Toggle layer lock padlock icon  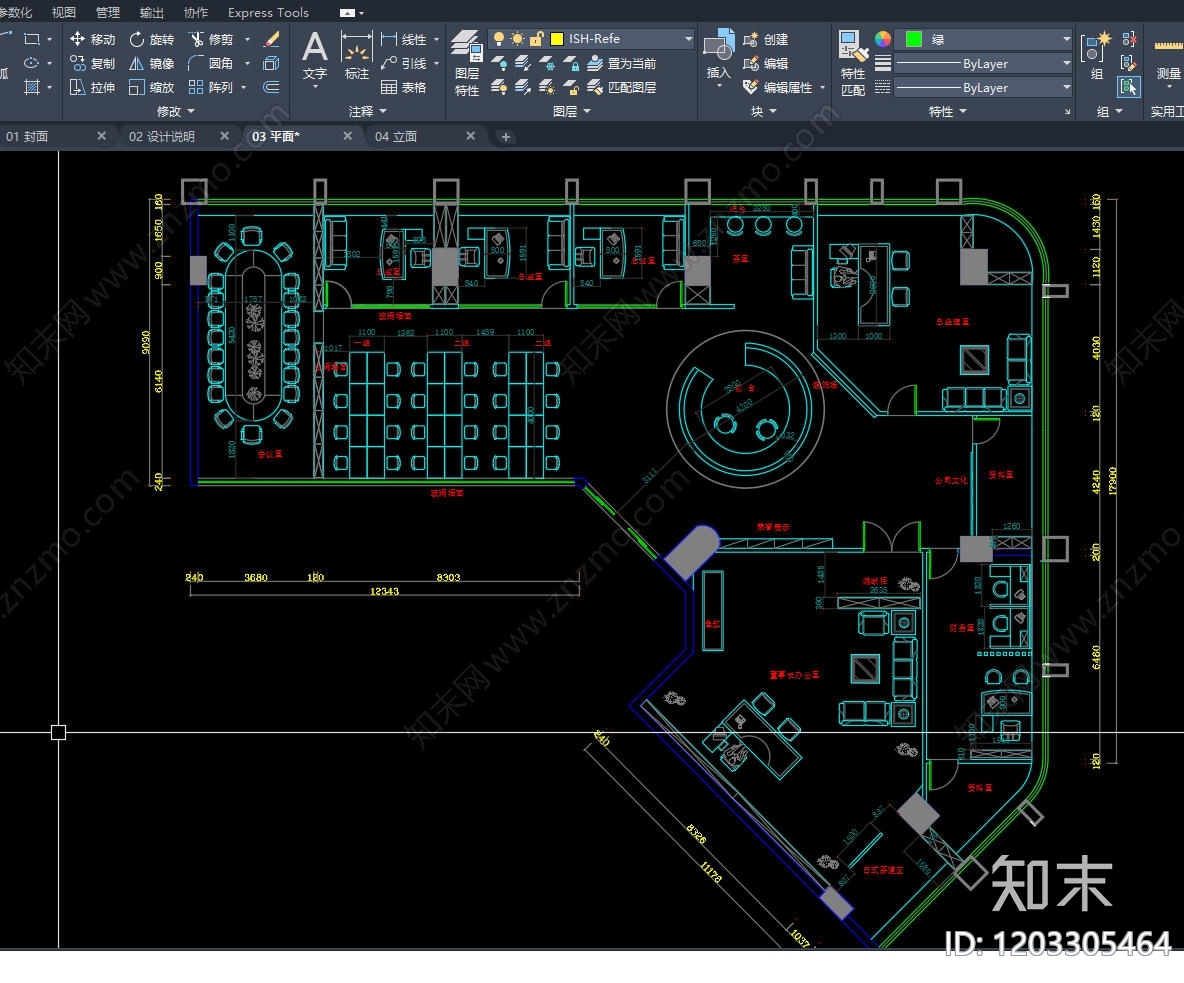click(536, 39)
